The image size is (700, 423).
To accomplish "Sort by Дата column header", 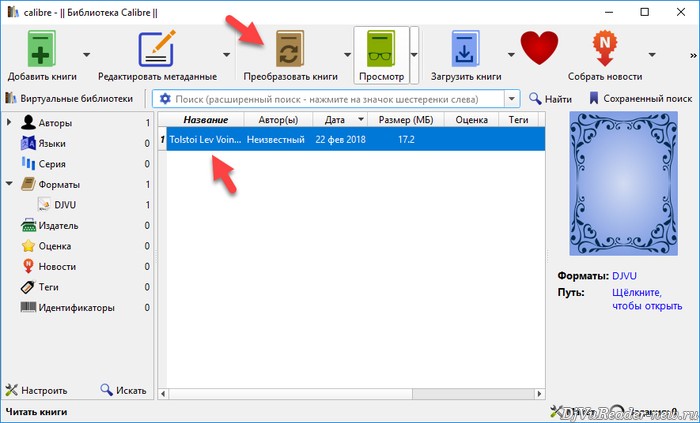I will coord(340,120).
